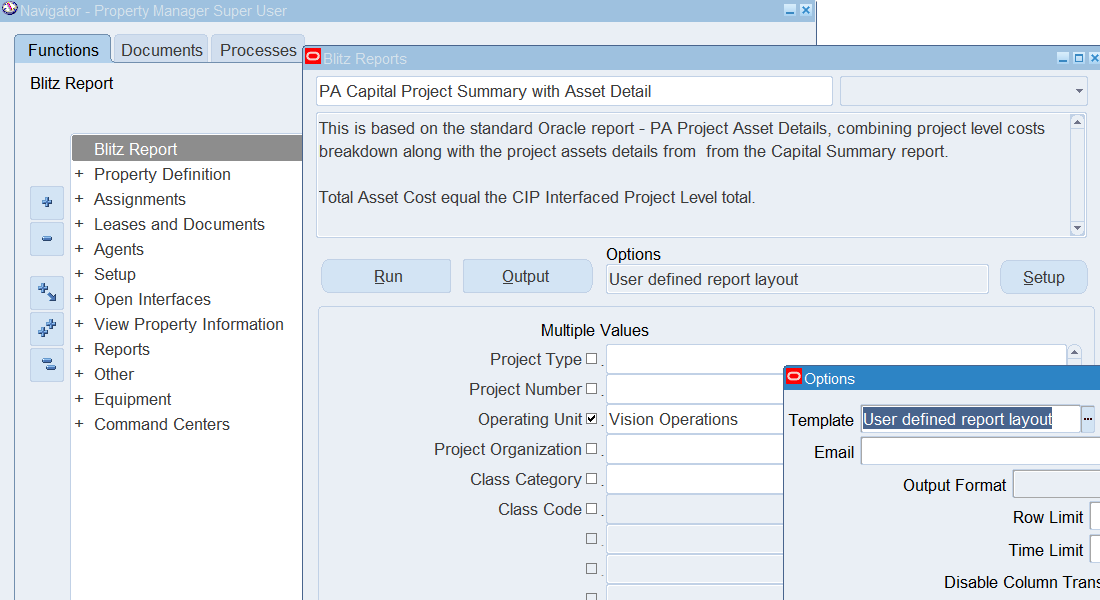
Task: Click the red Oracle icon of Blitz Reports window
Action: [x=313, y=57]
